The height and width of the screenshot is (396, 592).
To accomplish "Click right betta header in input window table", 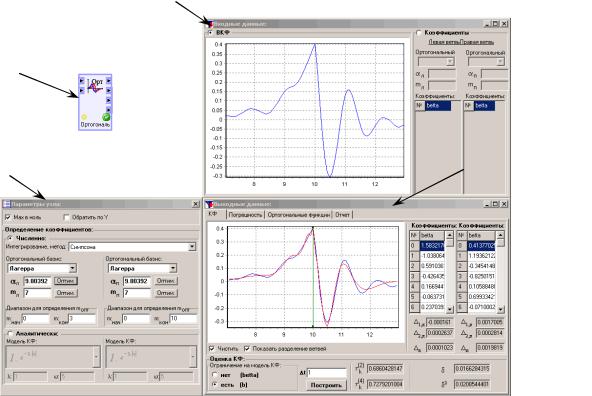I will (x=485, y=106).
